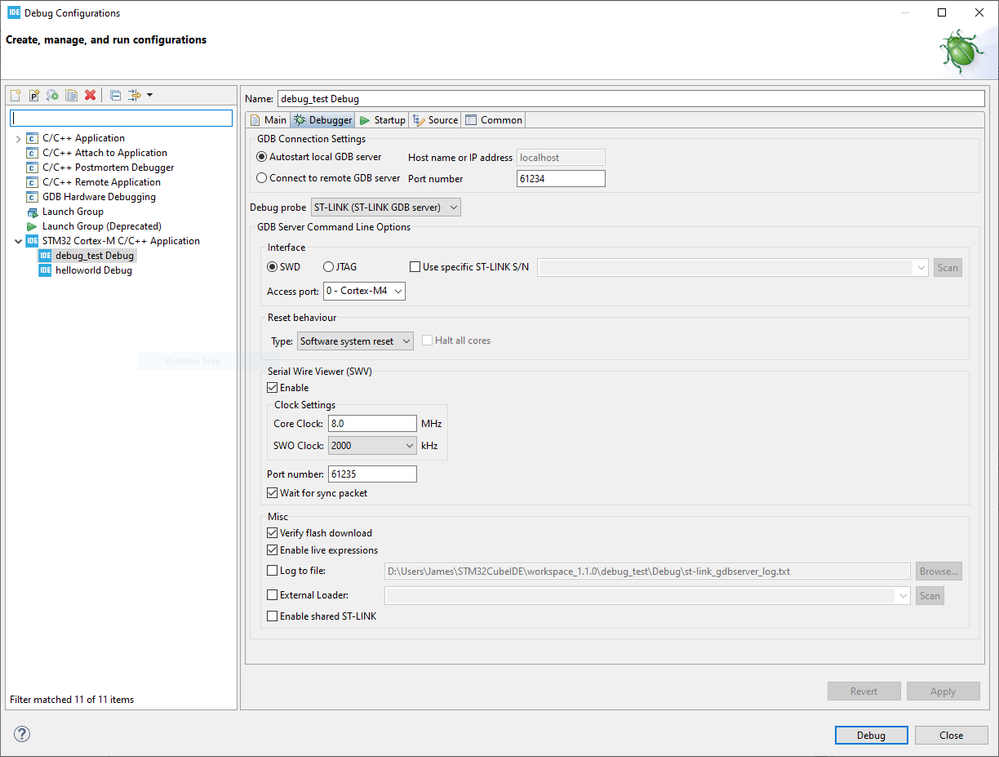Open the Reset behaviour Type dropdown
The width and height of the screenshot is (999, 757).
click(x=355, y=341)
